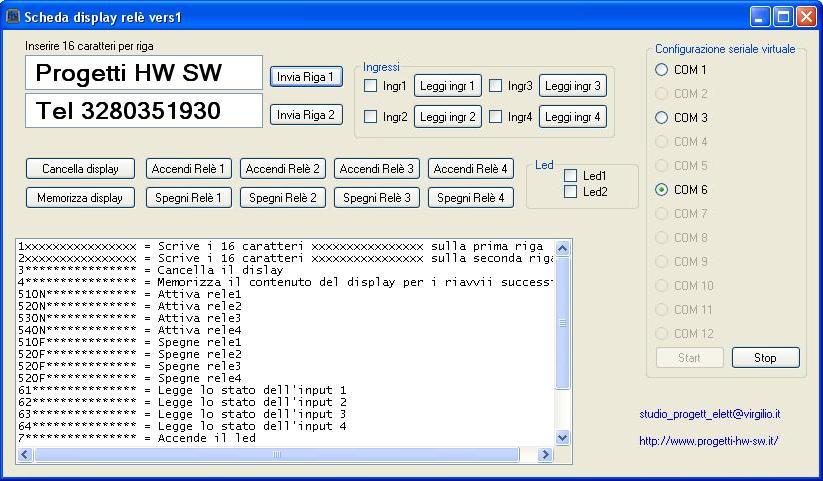Click the up arrow of the vertical scrollbar
The height and width of the screenshot is (481, 823).
pos(562,248)
